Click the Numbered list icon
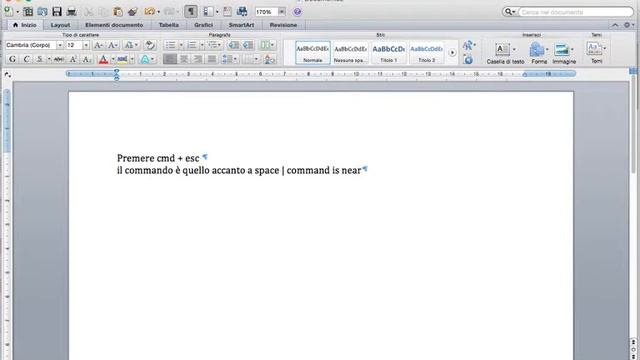The width and height of the screenshot is (640, 360). [x=192, y=45]
